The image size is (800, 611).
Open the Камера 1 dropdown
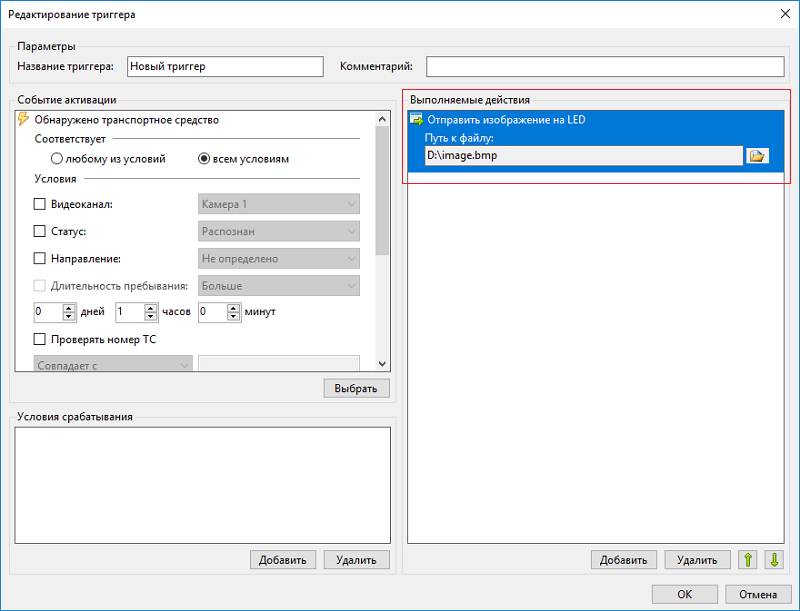pyautogui.click(x=279, y=204)
